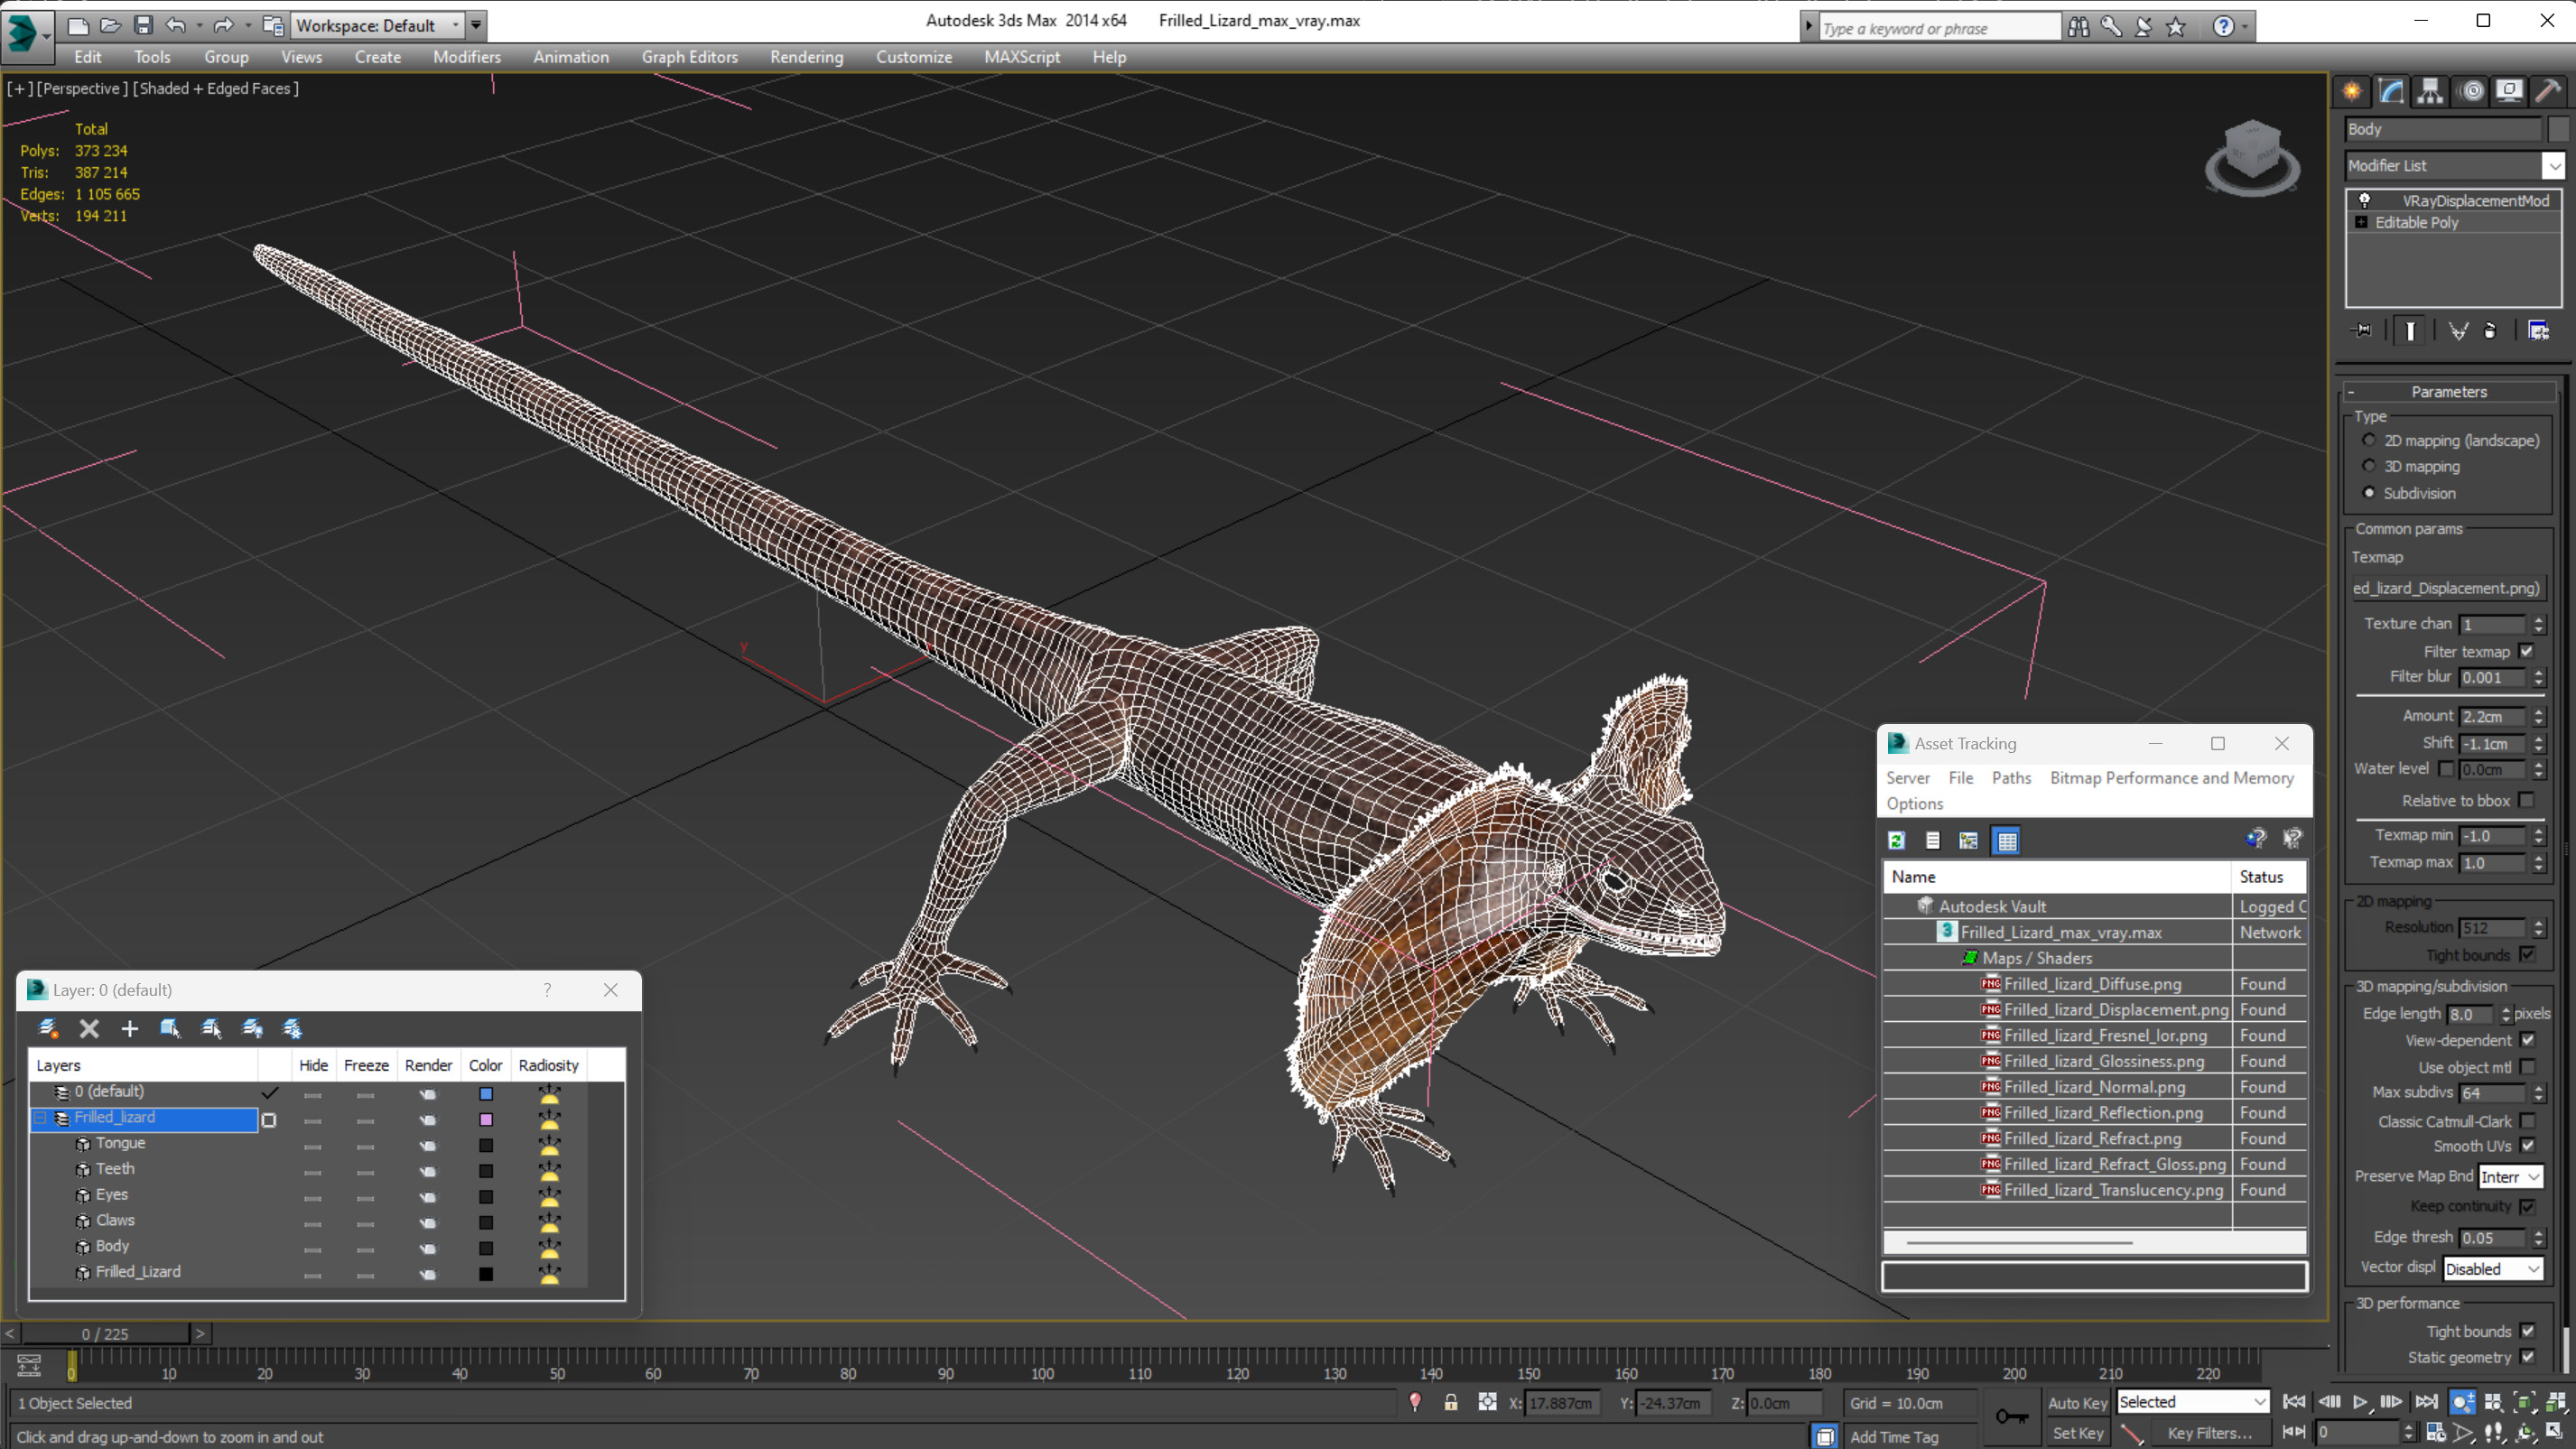Click Configure Modifier Sets icon

[2538, 330]
